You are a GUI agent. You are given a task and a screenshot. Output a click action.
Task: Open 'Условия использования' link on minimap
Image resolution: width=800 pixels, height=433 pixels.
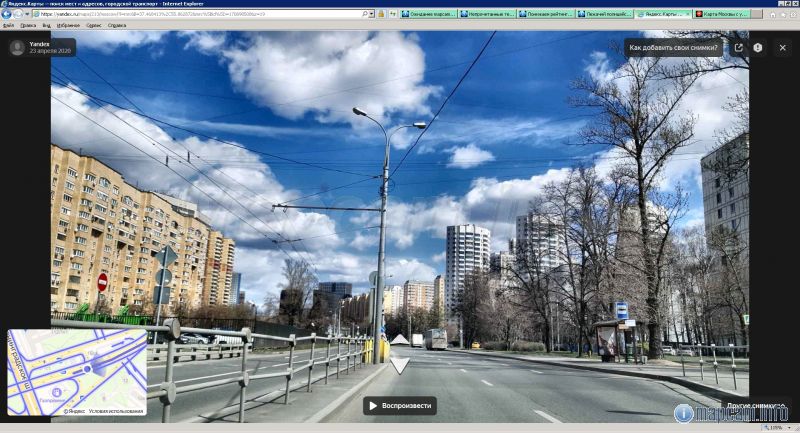tap(116, 411)
